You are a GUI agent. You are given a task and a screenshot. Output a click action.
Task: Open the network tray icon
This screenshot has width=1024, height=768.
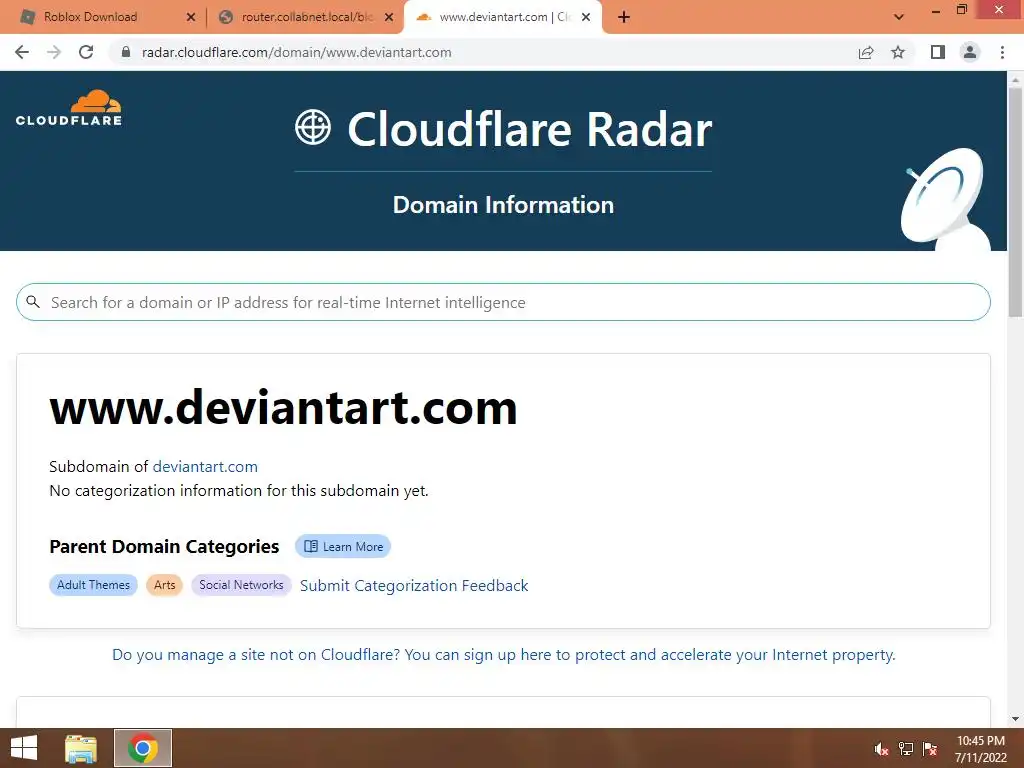[x=906, y=749]
